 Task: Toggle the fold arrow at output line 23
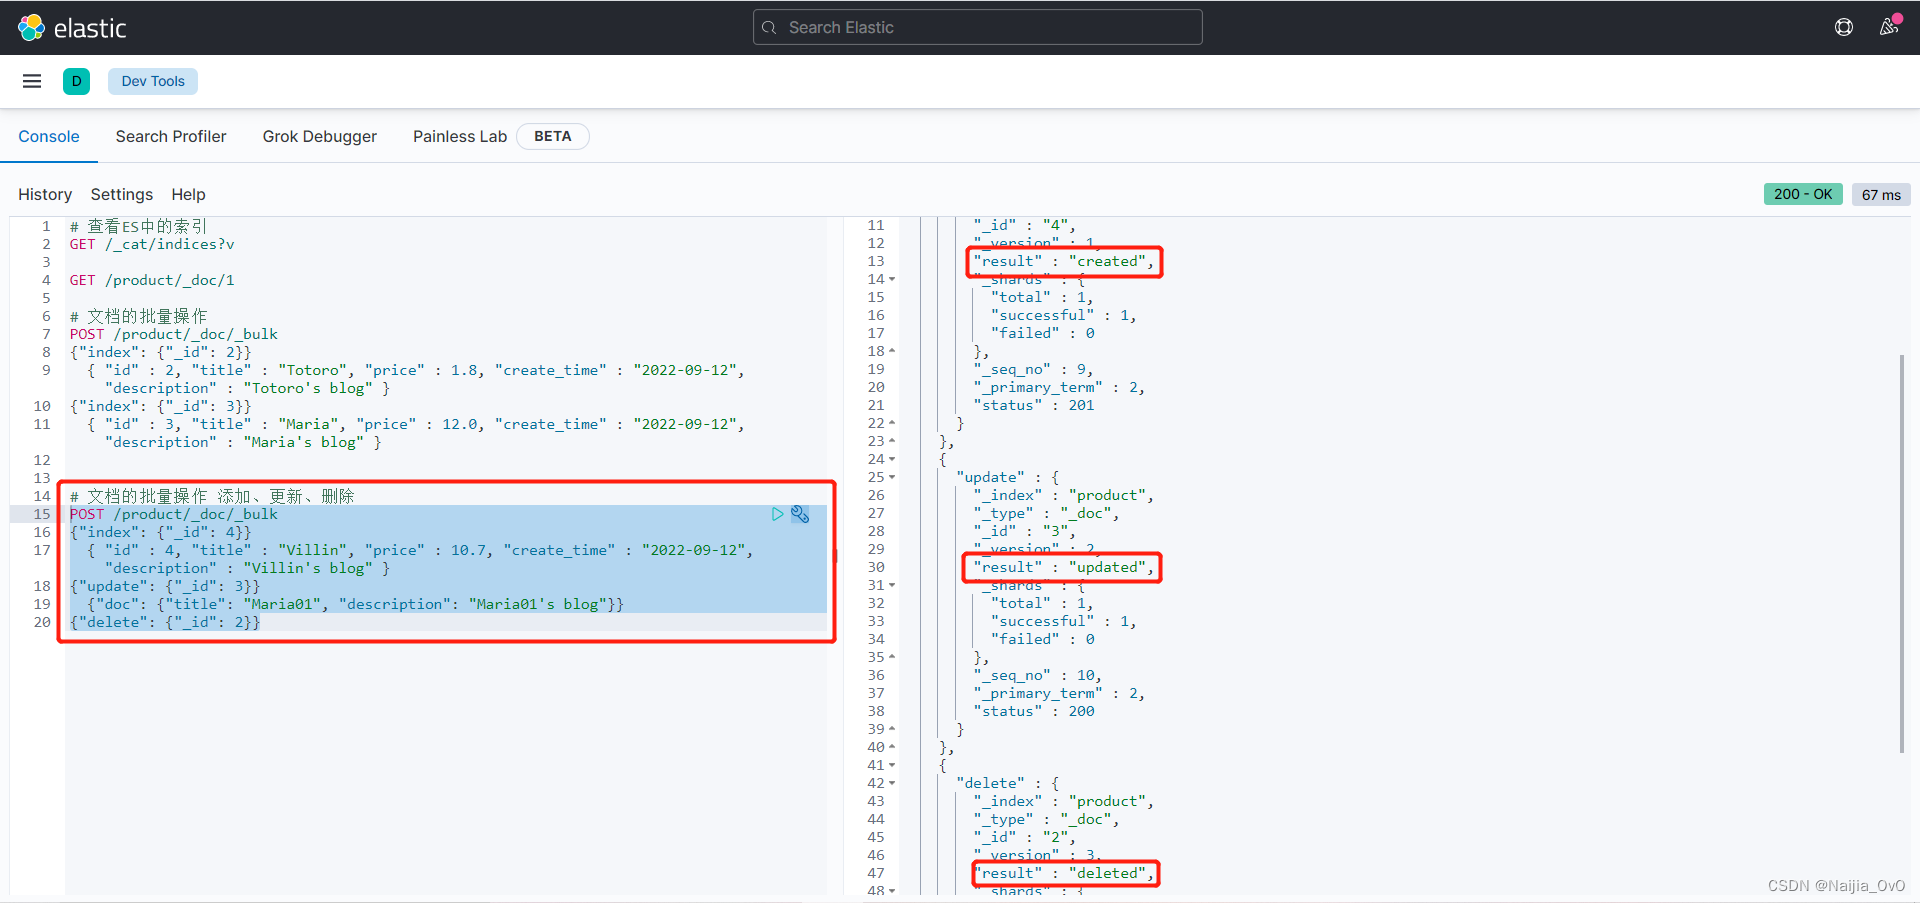click(892, 442)
